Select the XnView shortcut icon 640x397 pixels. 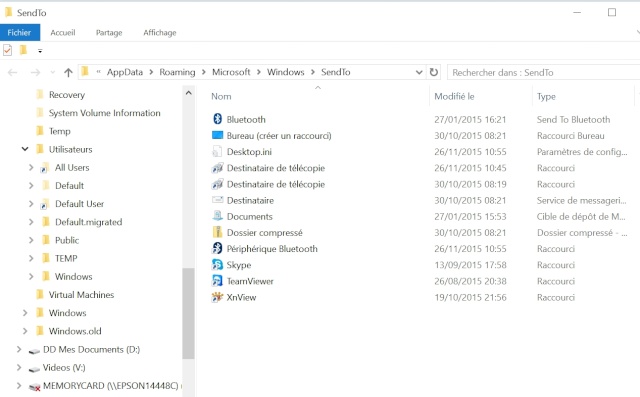coord(218,297)
